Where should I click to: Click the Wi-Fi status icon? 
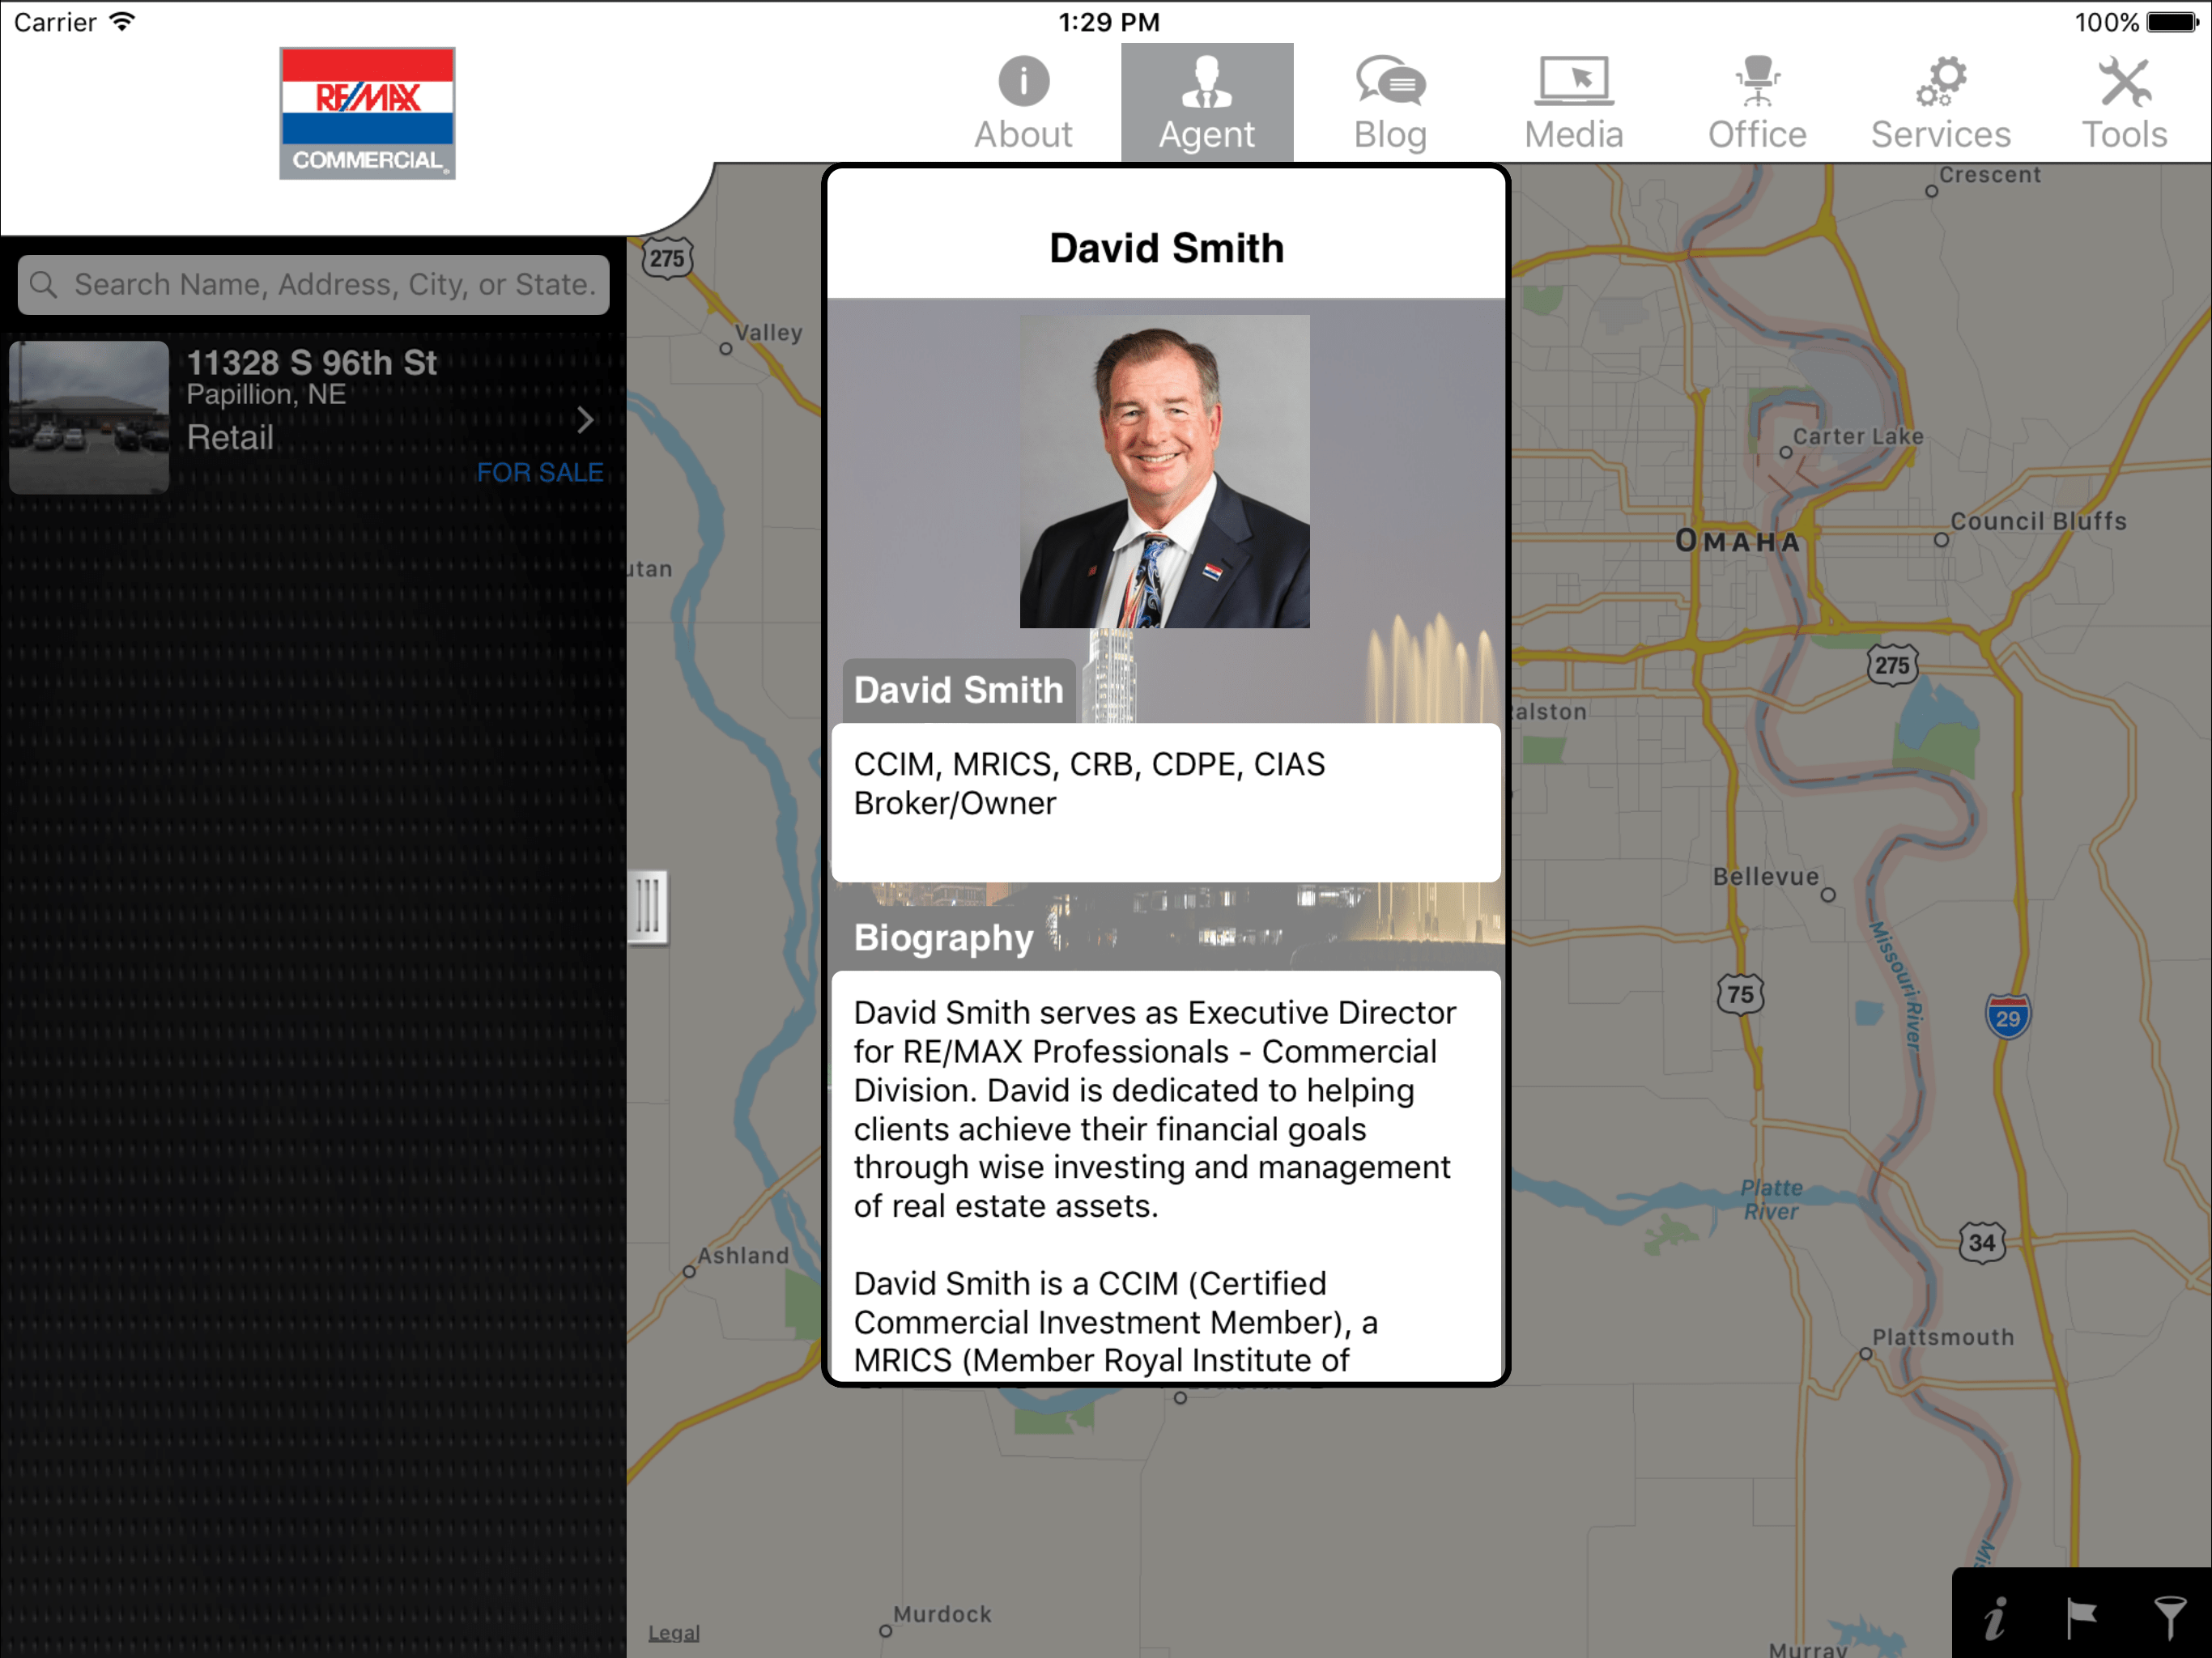click(122, 22)
